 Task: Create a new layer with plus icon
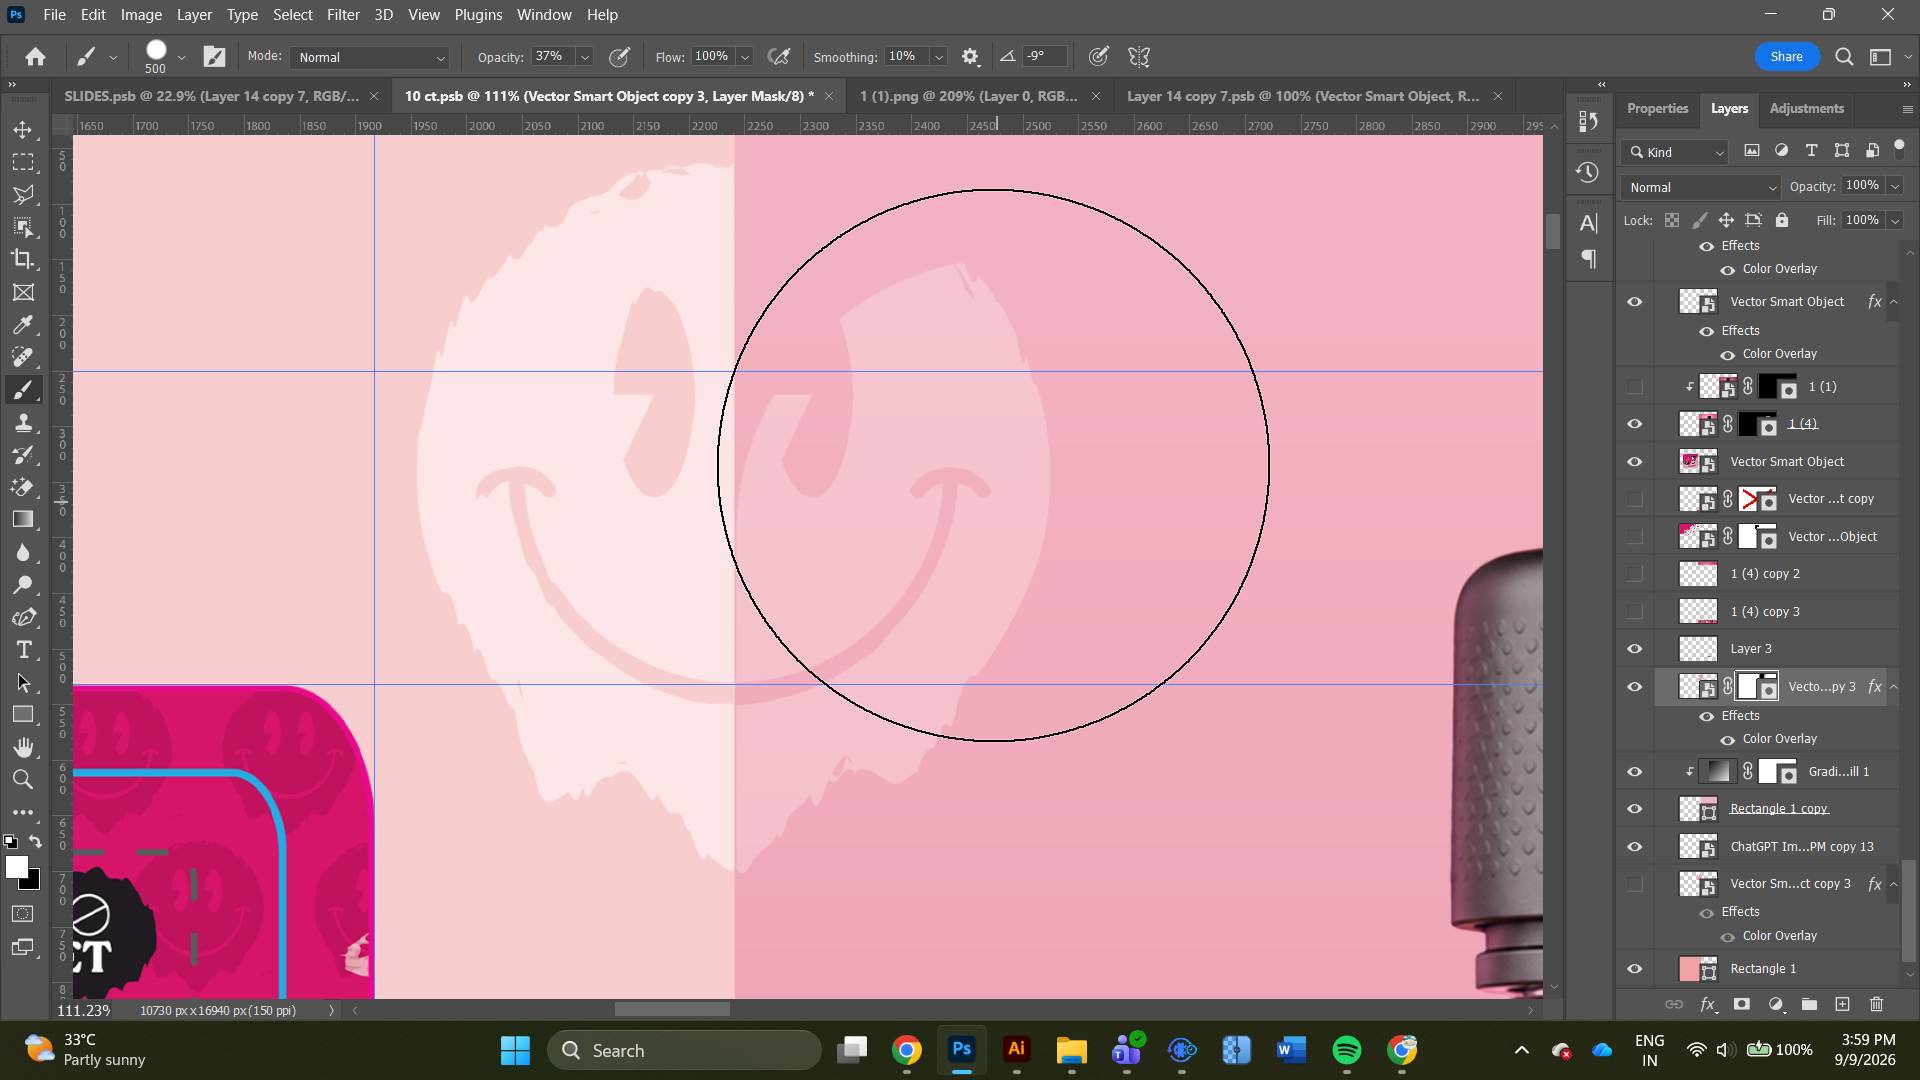pyautogui.click(x=1842, y=1004)
